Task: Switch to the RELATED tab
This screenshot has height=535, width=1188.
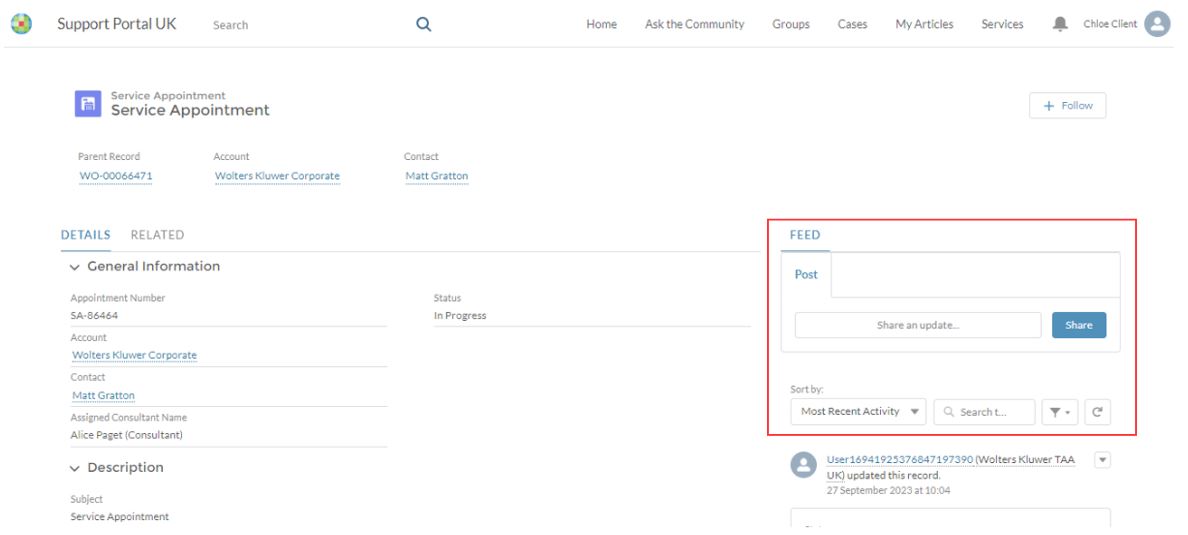Action: [x=157, y=235]
